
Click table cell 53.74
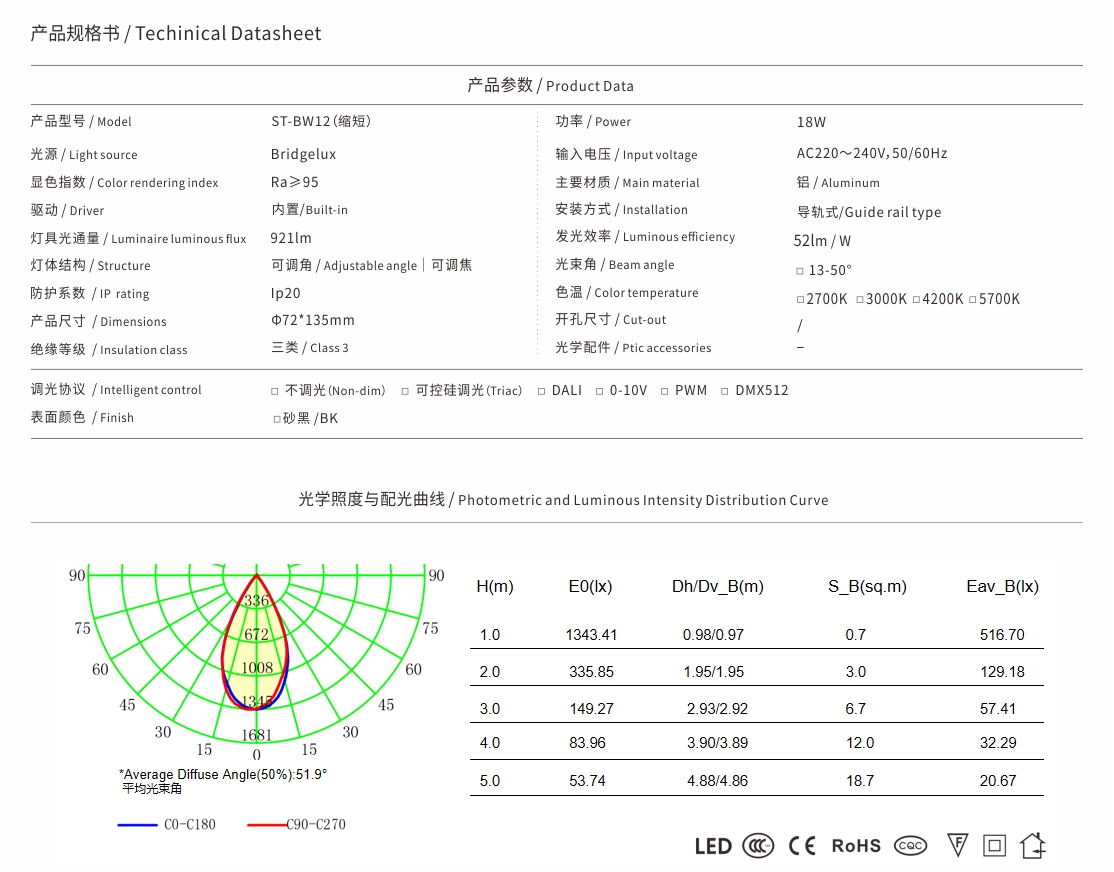coord(587,781)
